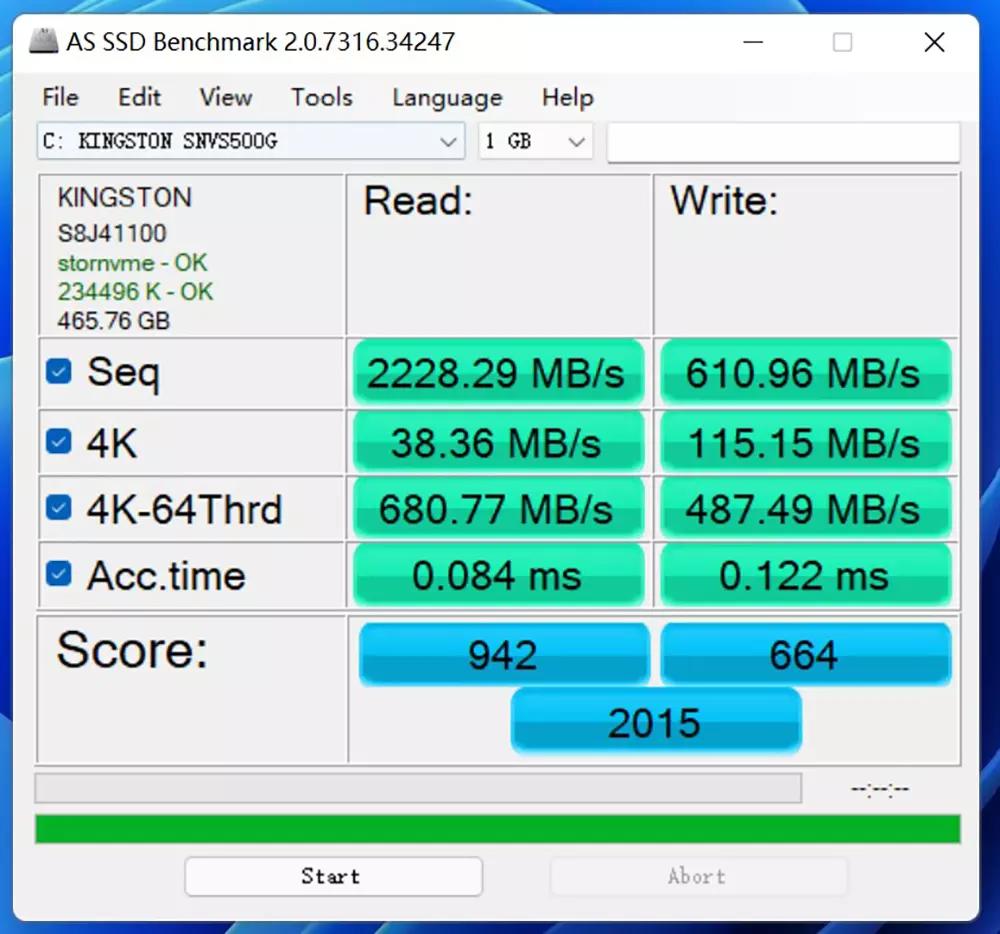
Task: Click the disabled Abort button
Action: pyautogui.click(x=698, y=876)
